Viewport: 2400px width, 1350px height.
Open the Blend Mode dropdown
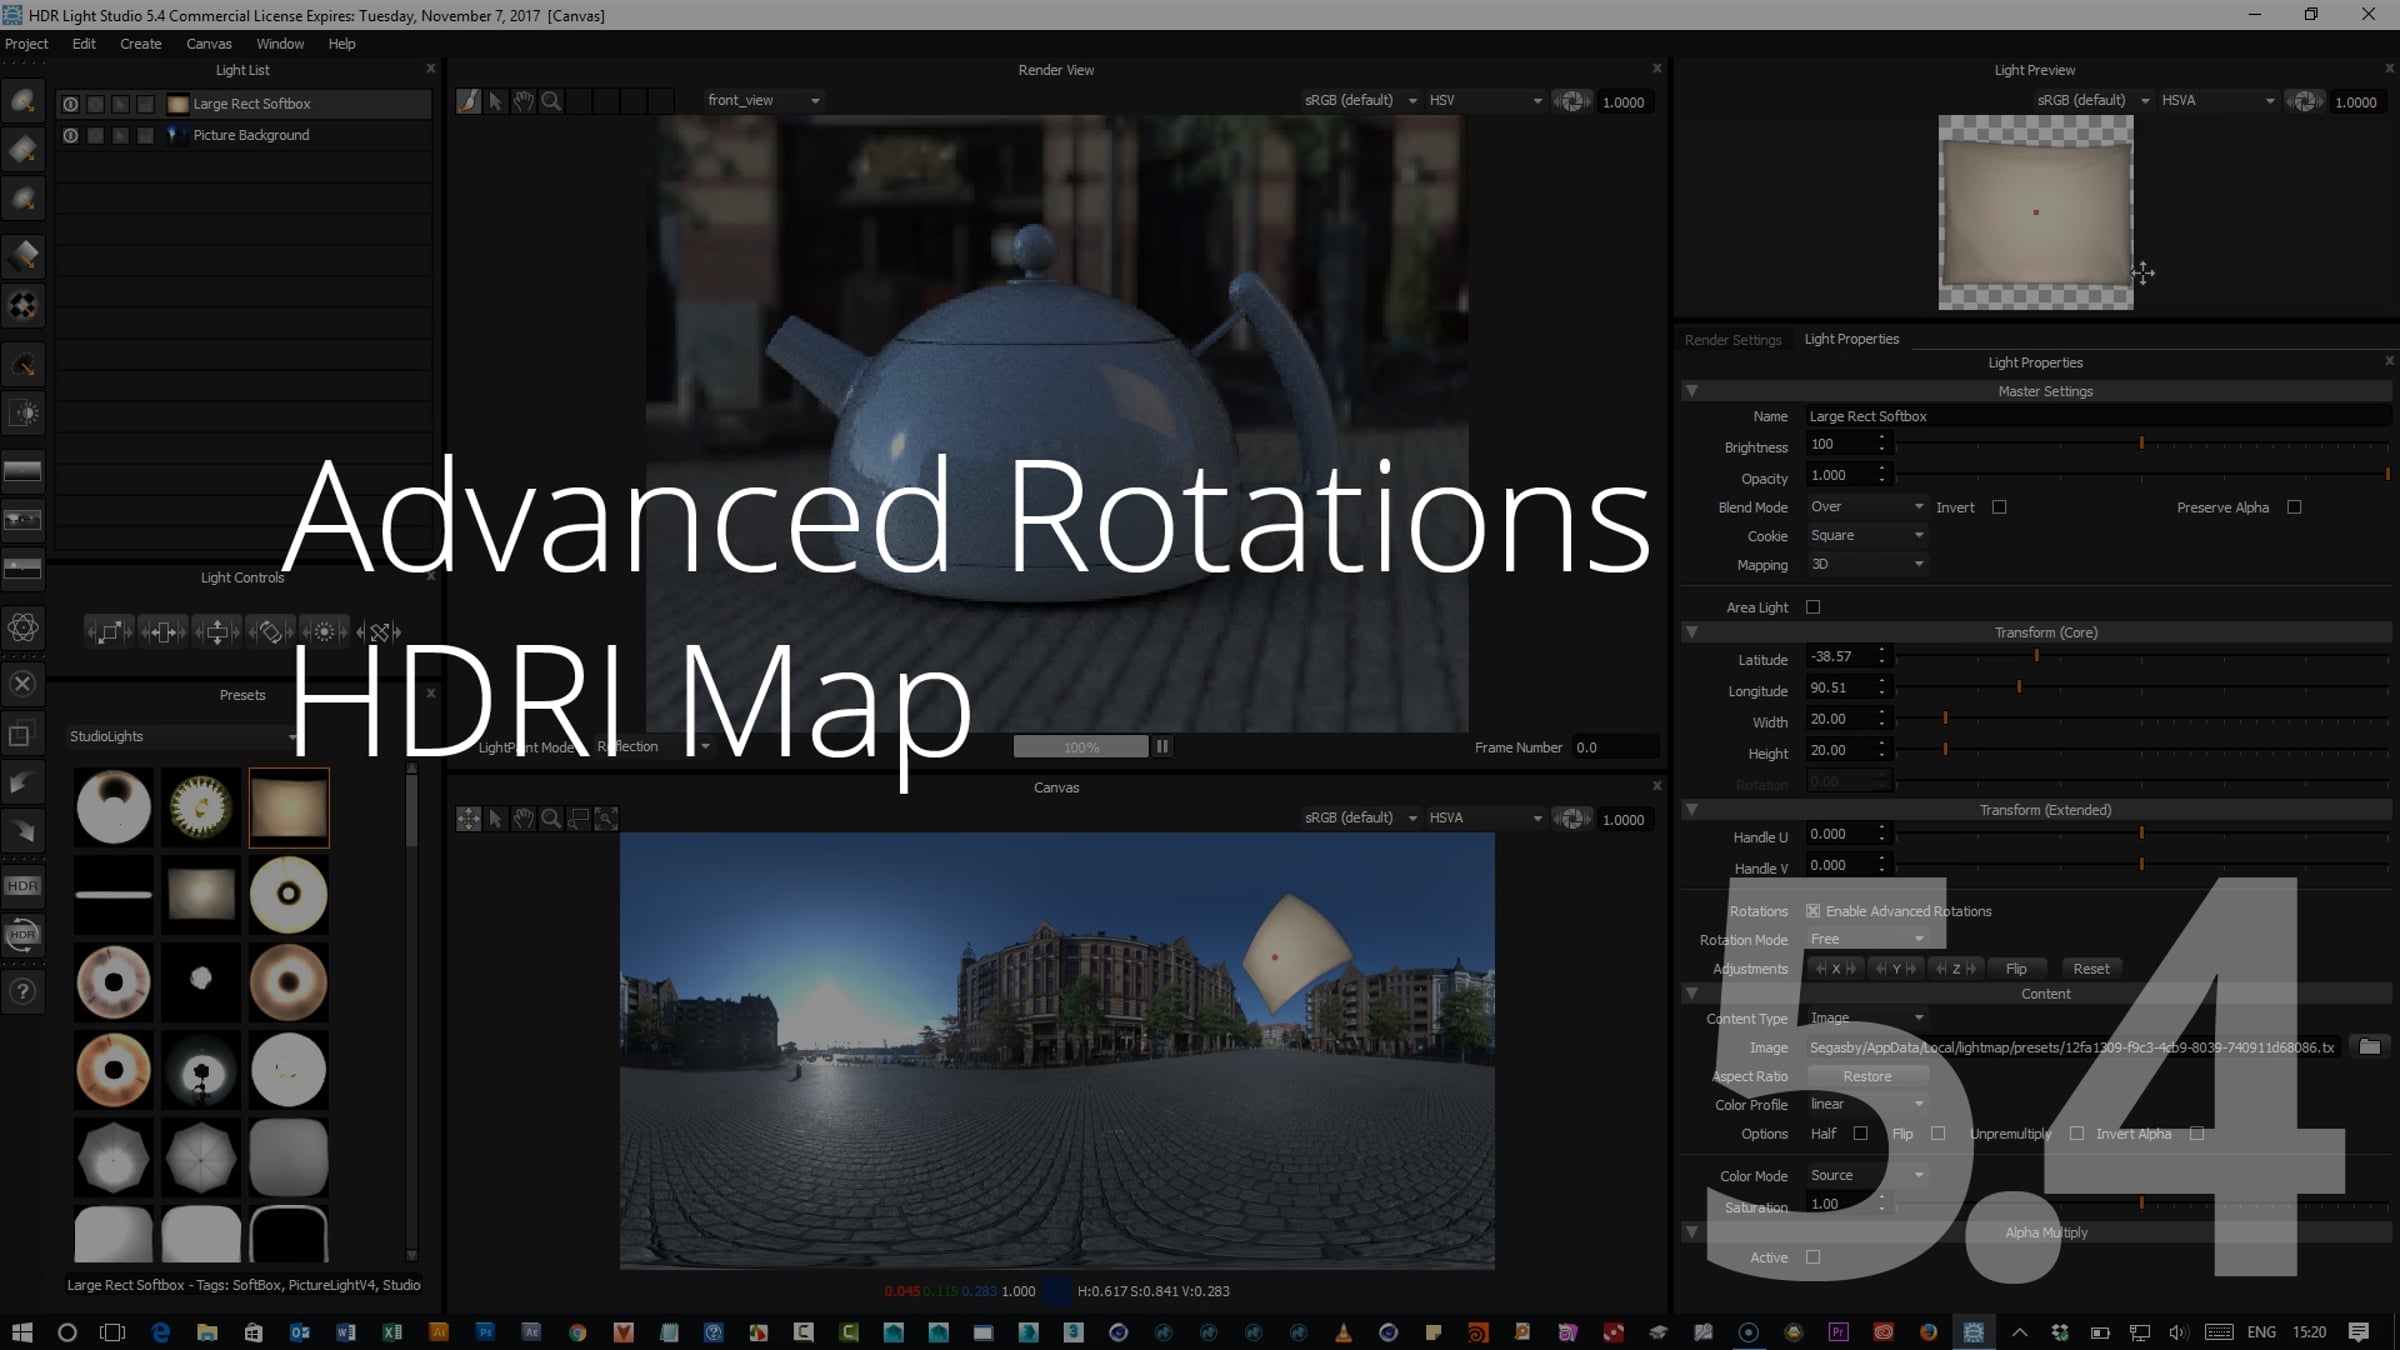click(1867, 506)
